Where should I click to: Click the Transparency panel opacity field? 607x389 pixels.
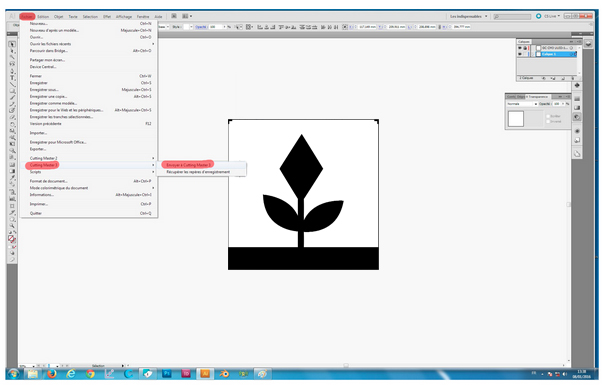pyautogui.click(x=557, y=104)
